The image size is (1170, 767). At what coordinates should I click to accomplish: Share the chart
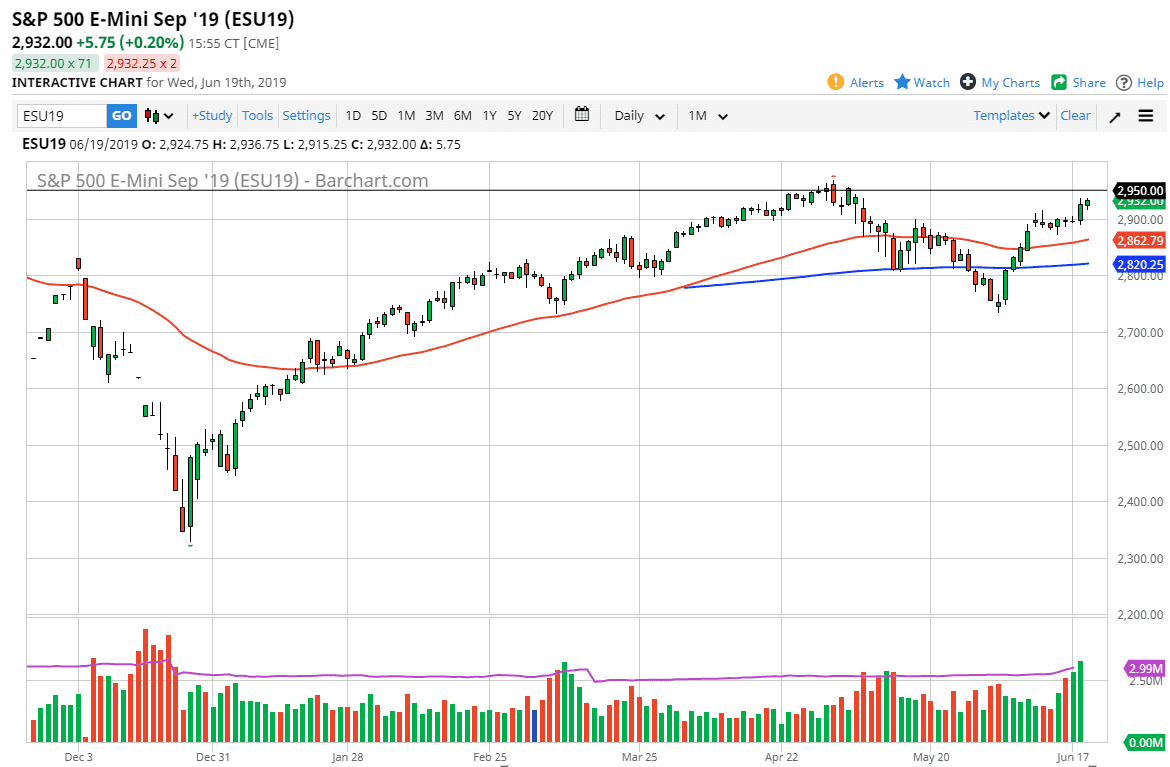(x=1078, y=83)
